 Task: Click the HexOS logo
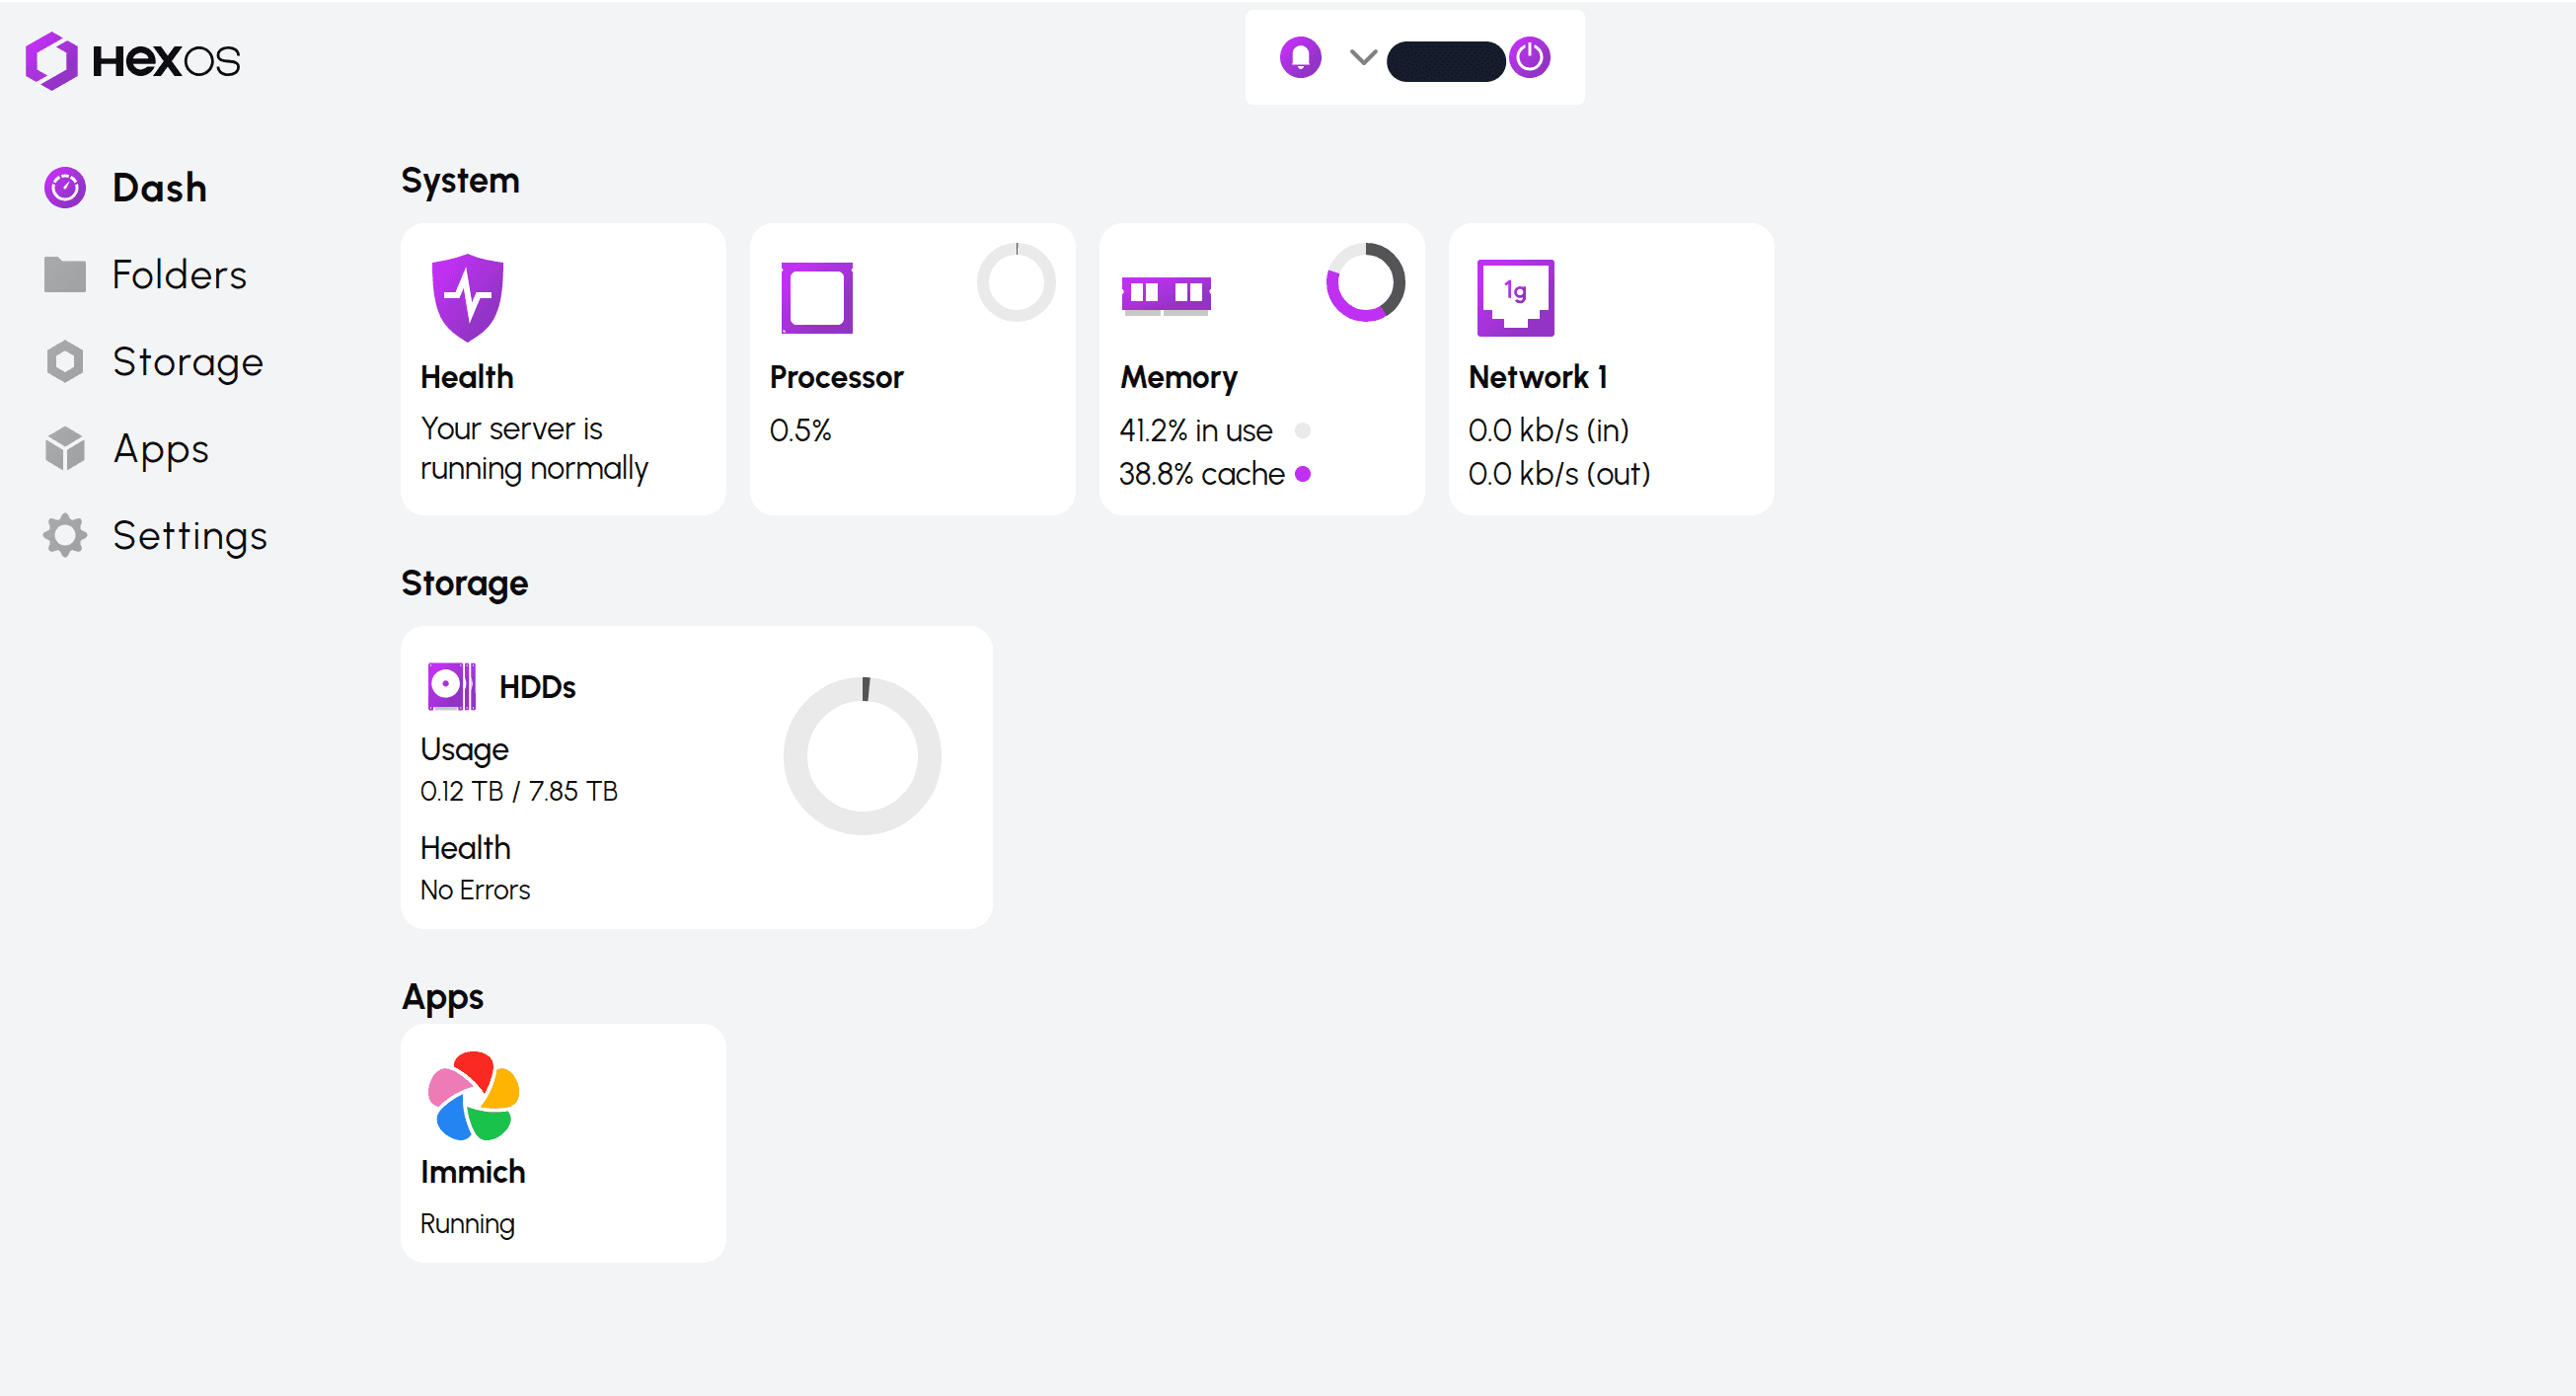pos(133,60)
